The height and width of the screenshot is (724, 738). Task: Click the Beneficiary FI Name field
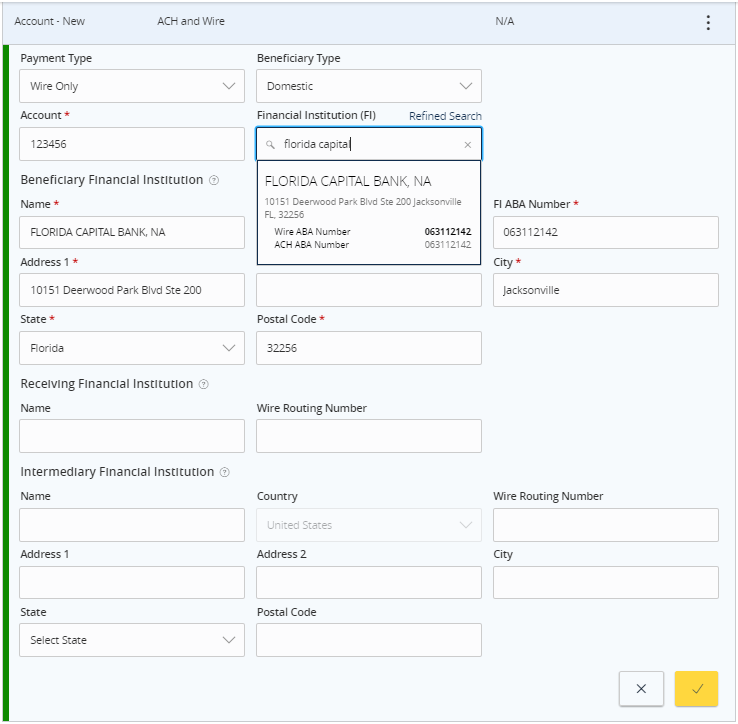click(x=132, y=233)
